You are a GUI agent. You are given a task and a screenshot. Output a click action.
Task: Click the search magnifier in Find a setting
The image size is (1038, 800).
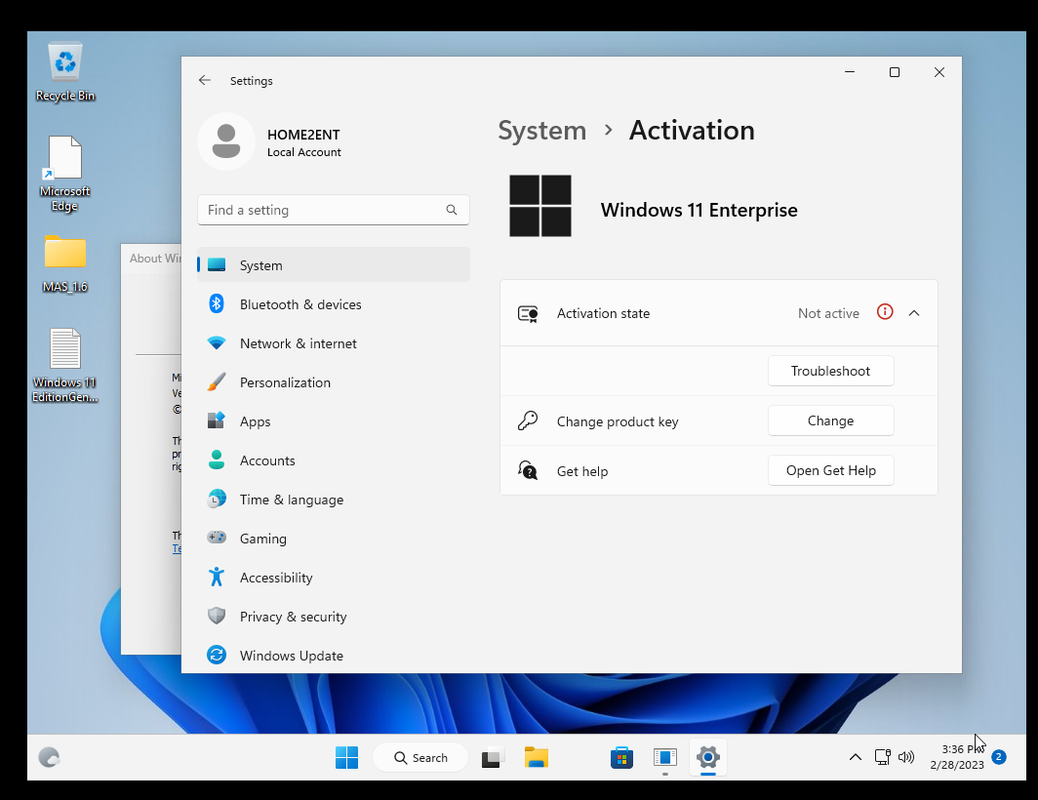tap(451, 210)
